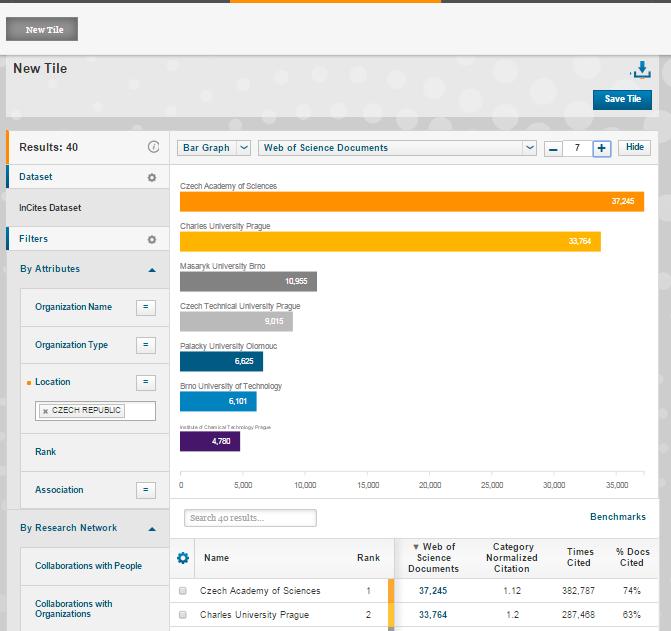The image size is (671, 631).
Task: Increase bar count with plus button
Action: pos(602,149)
